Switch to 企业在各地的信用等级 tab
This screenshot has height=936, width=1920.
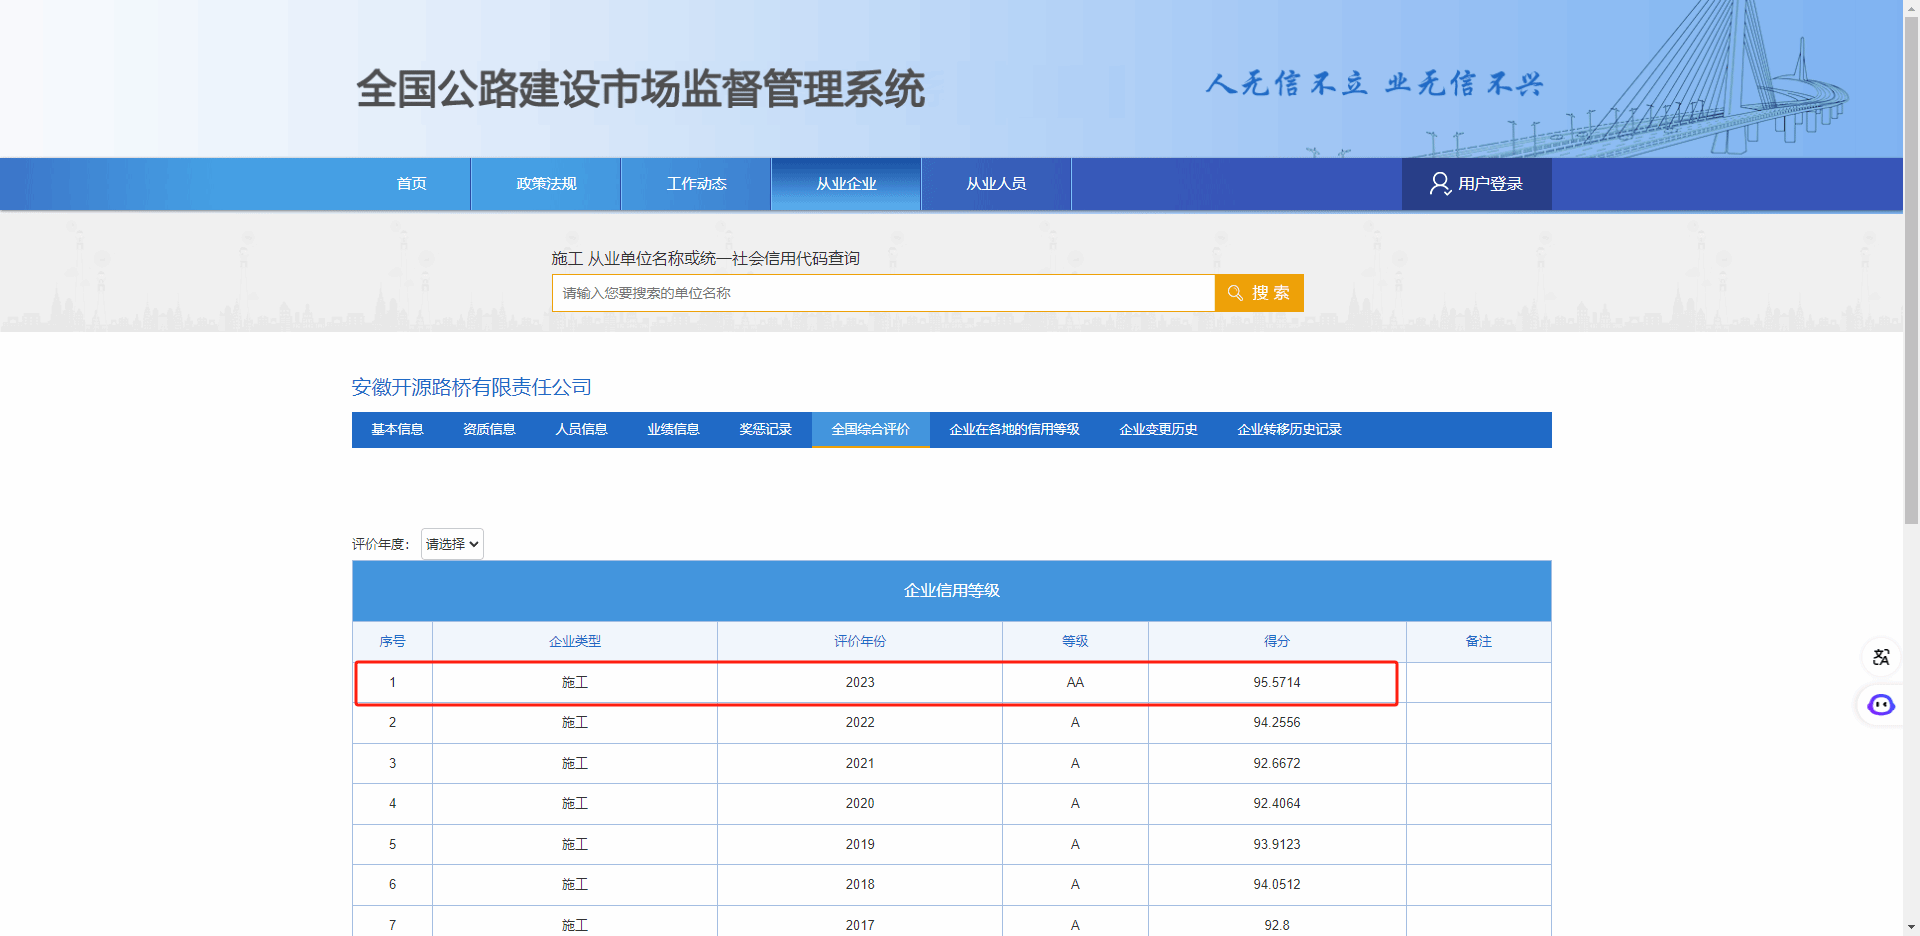[1014, 430]
